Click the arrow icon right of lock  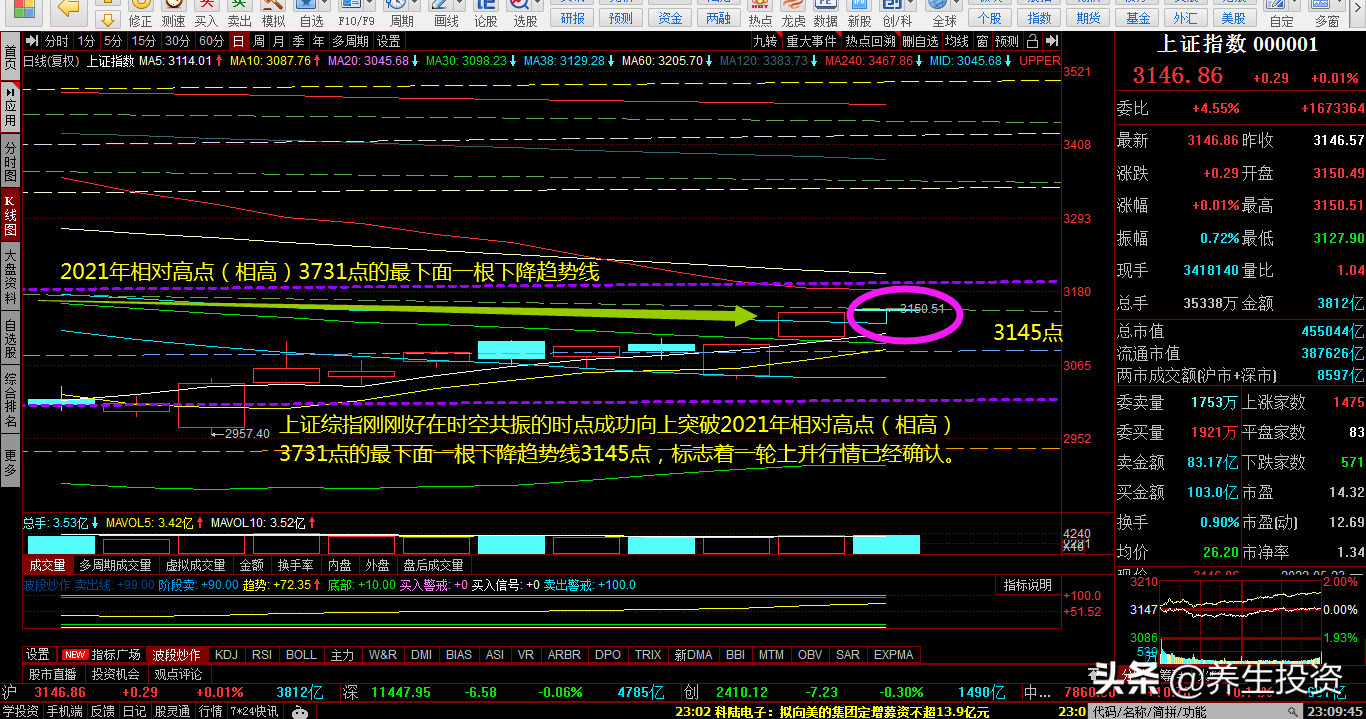click(x=1052, y=41)
